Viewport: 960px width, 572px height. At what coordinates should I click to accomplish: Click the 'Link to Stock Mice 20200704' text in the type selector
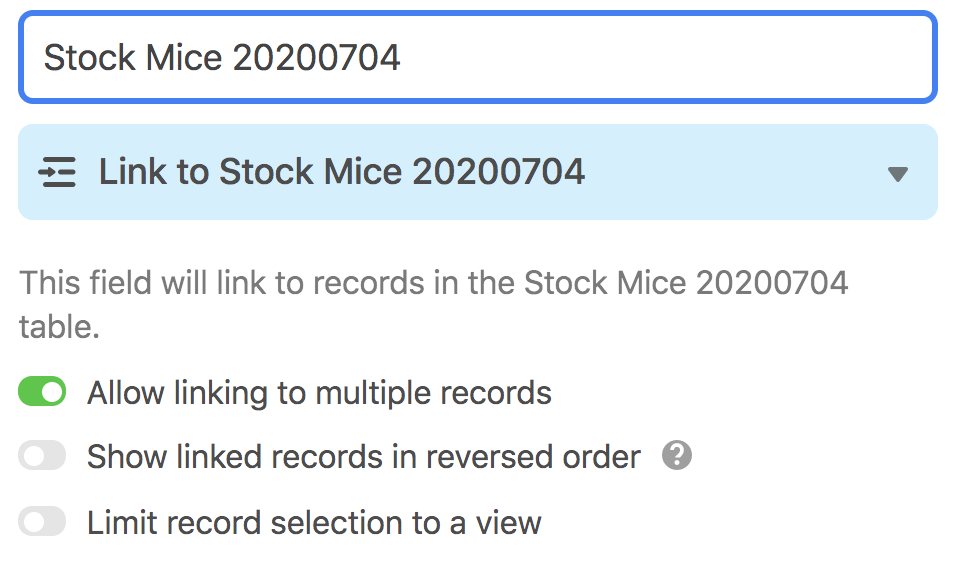point(342,171)
